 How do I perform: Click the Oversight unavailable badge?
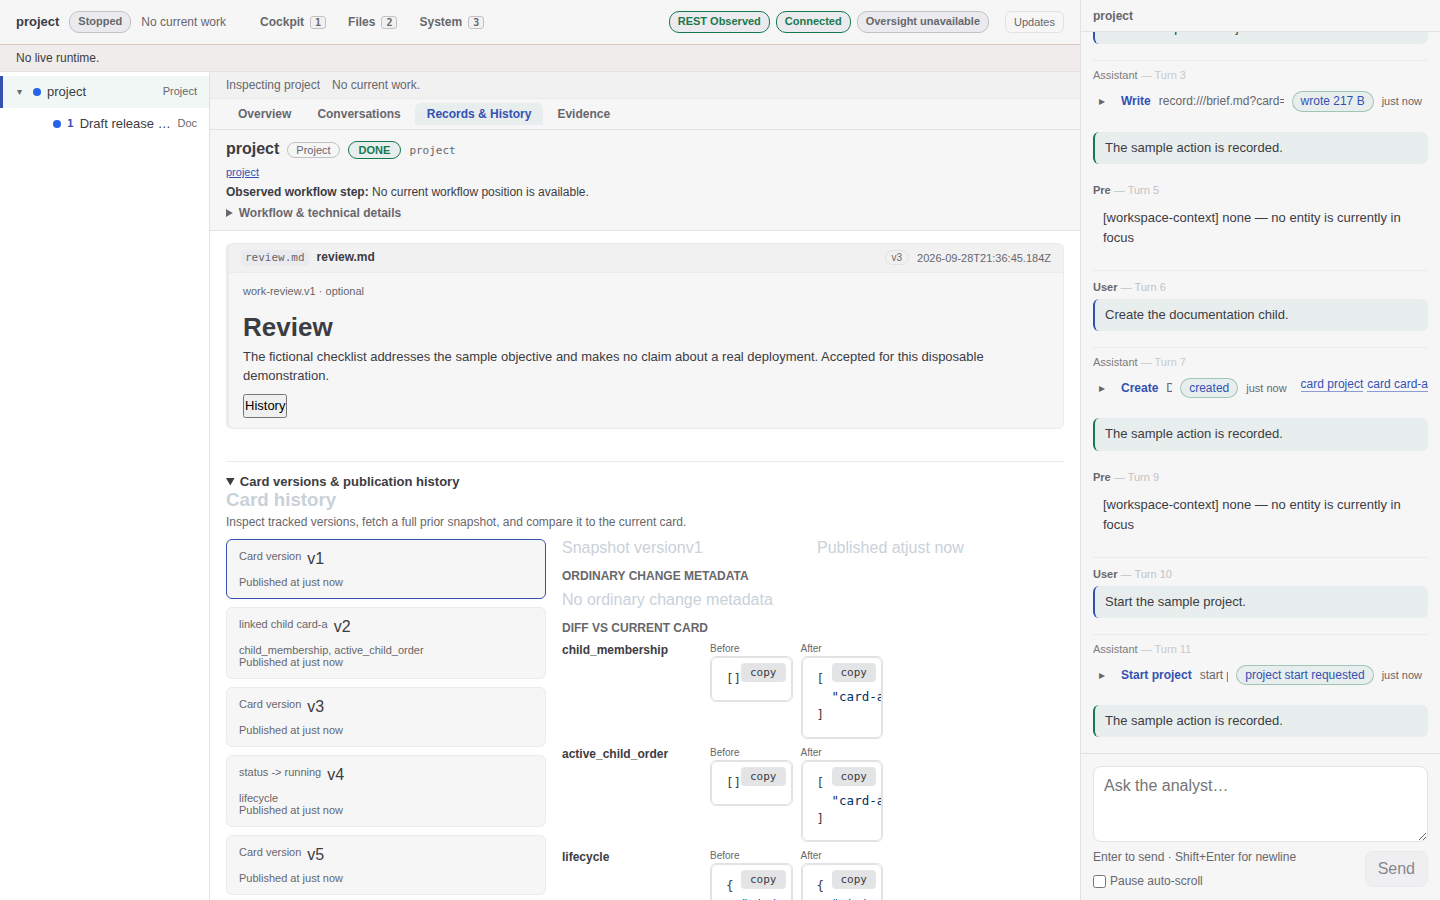pyautogui.click(x=923, y=22)
